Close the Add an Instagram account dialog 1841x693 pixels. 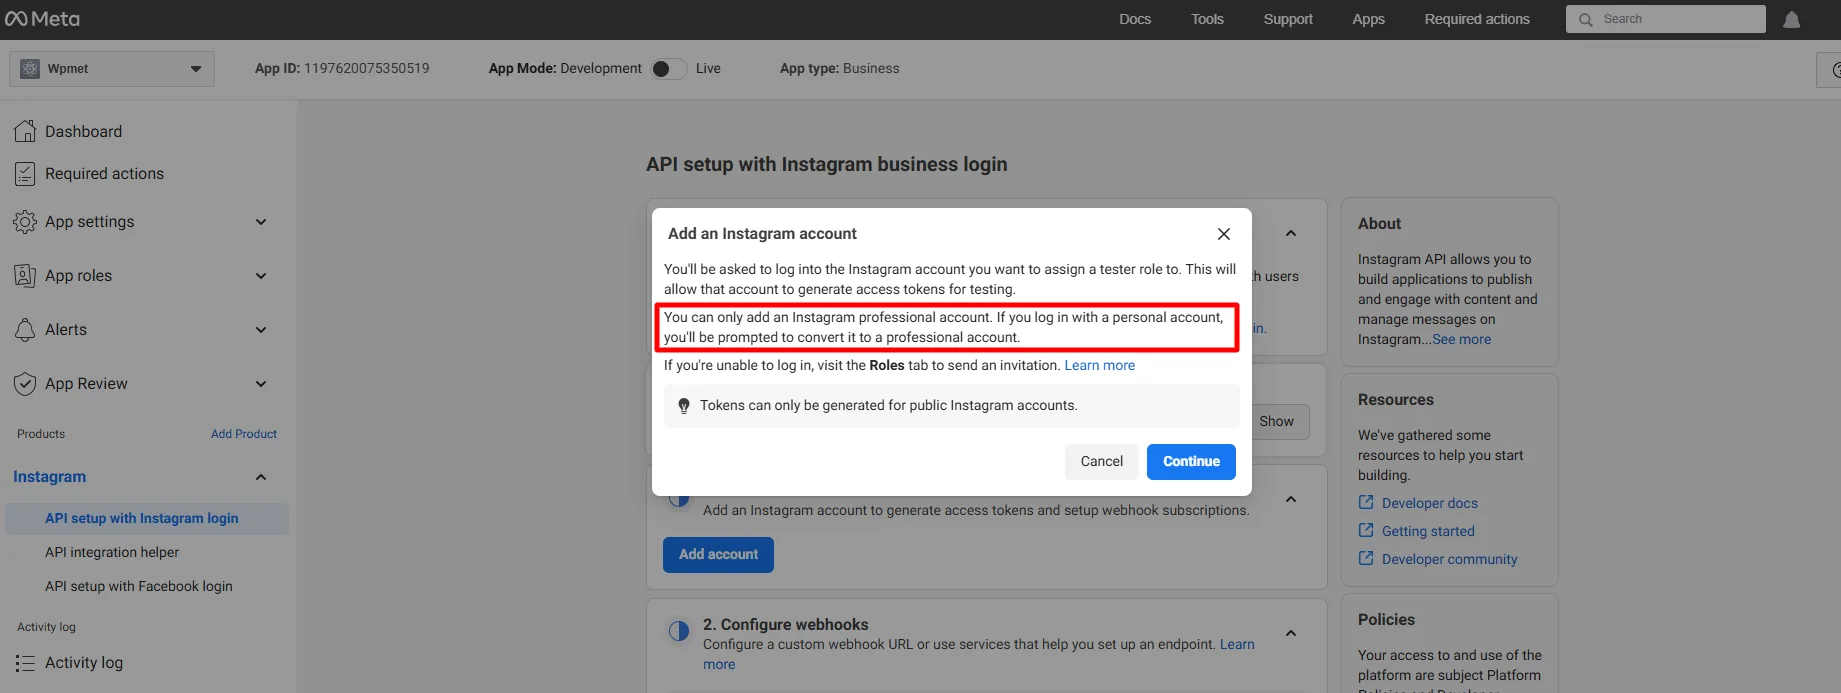1223,234
